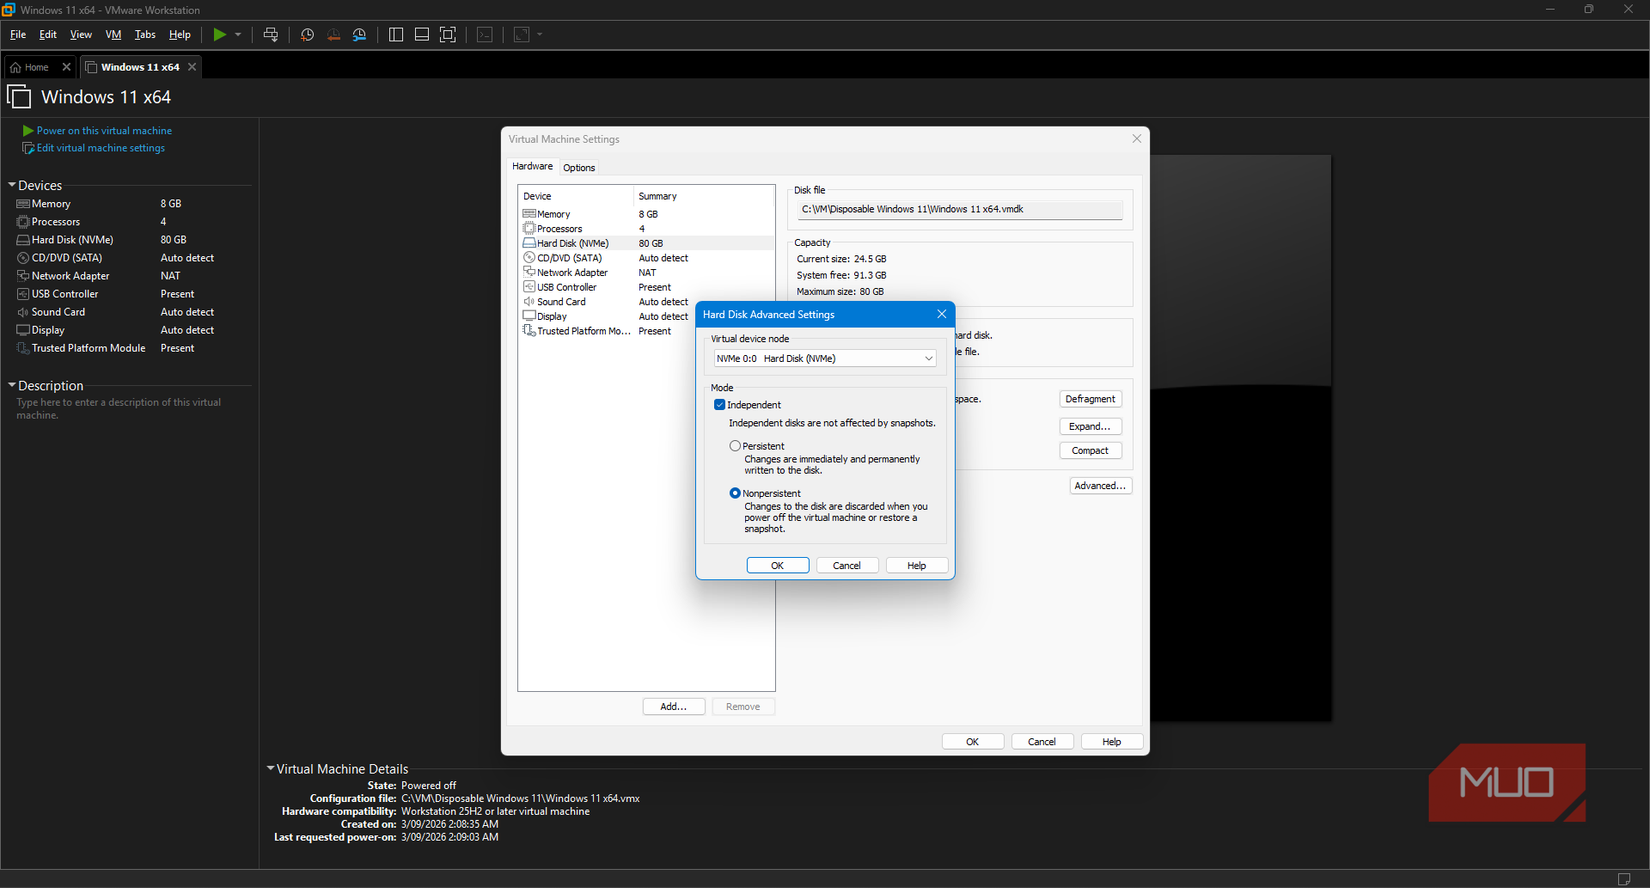Select the Nonpersistent radio button
This screenshot has height=888, width=1650.
735,493
